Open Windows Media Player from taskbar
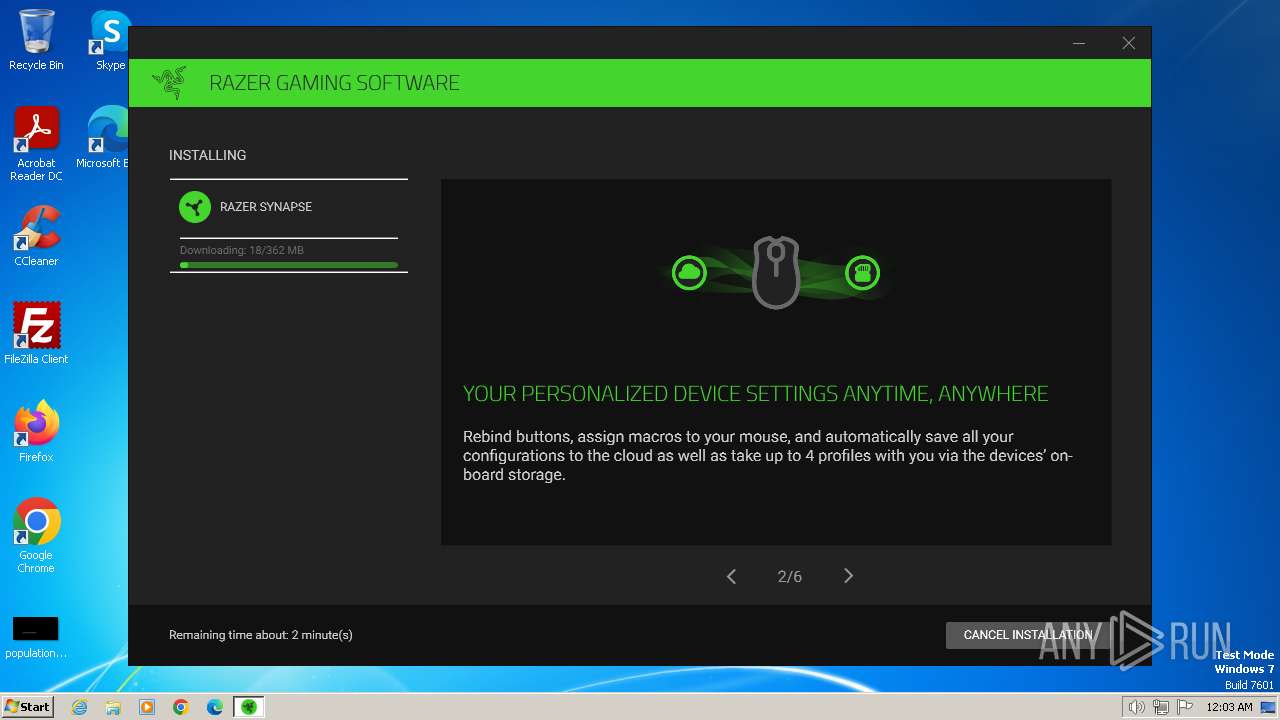The height and width of the screenshot is (720, 1280). 147,707
